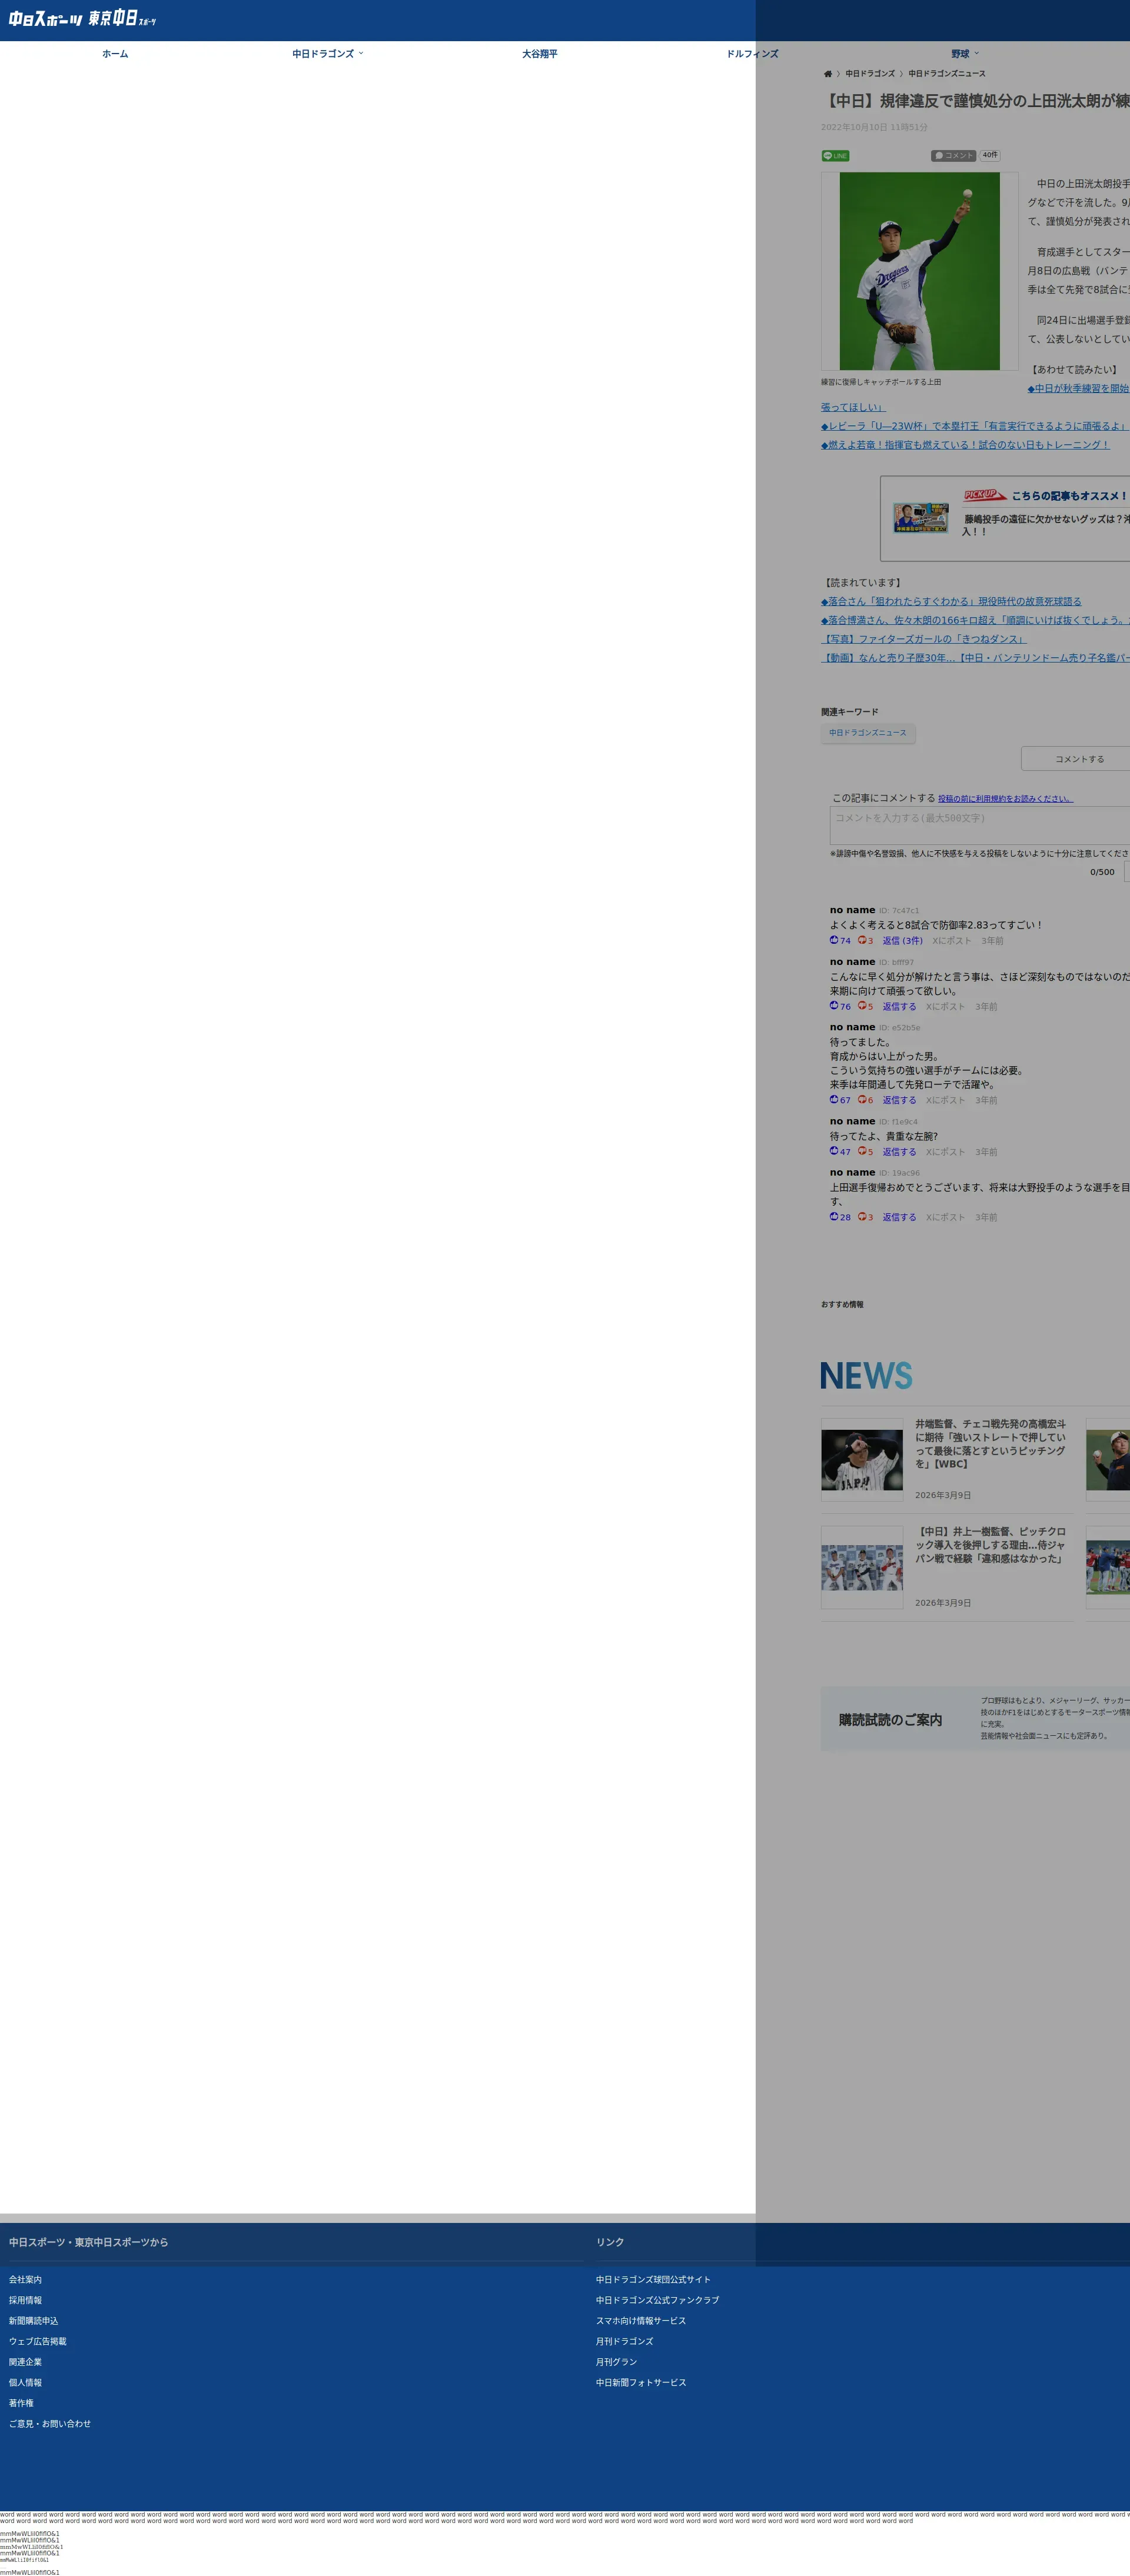This screenshot has height=2576, width=1130.
Task: Open the 中日ドラゴンズニュース keyword tag
Action: (x=867, y=733)
